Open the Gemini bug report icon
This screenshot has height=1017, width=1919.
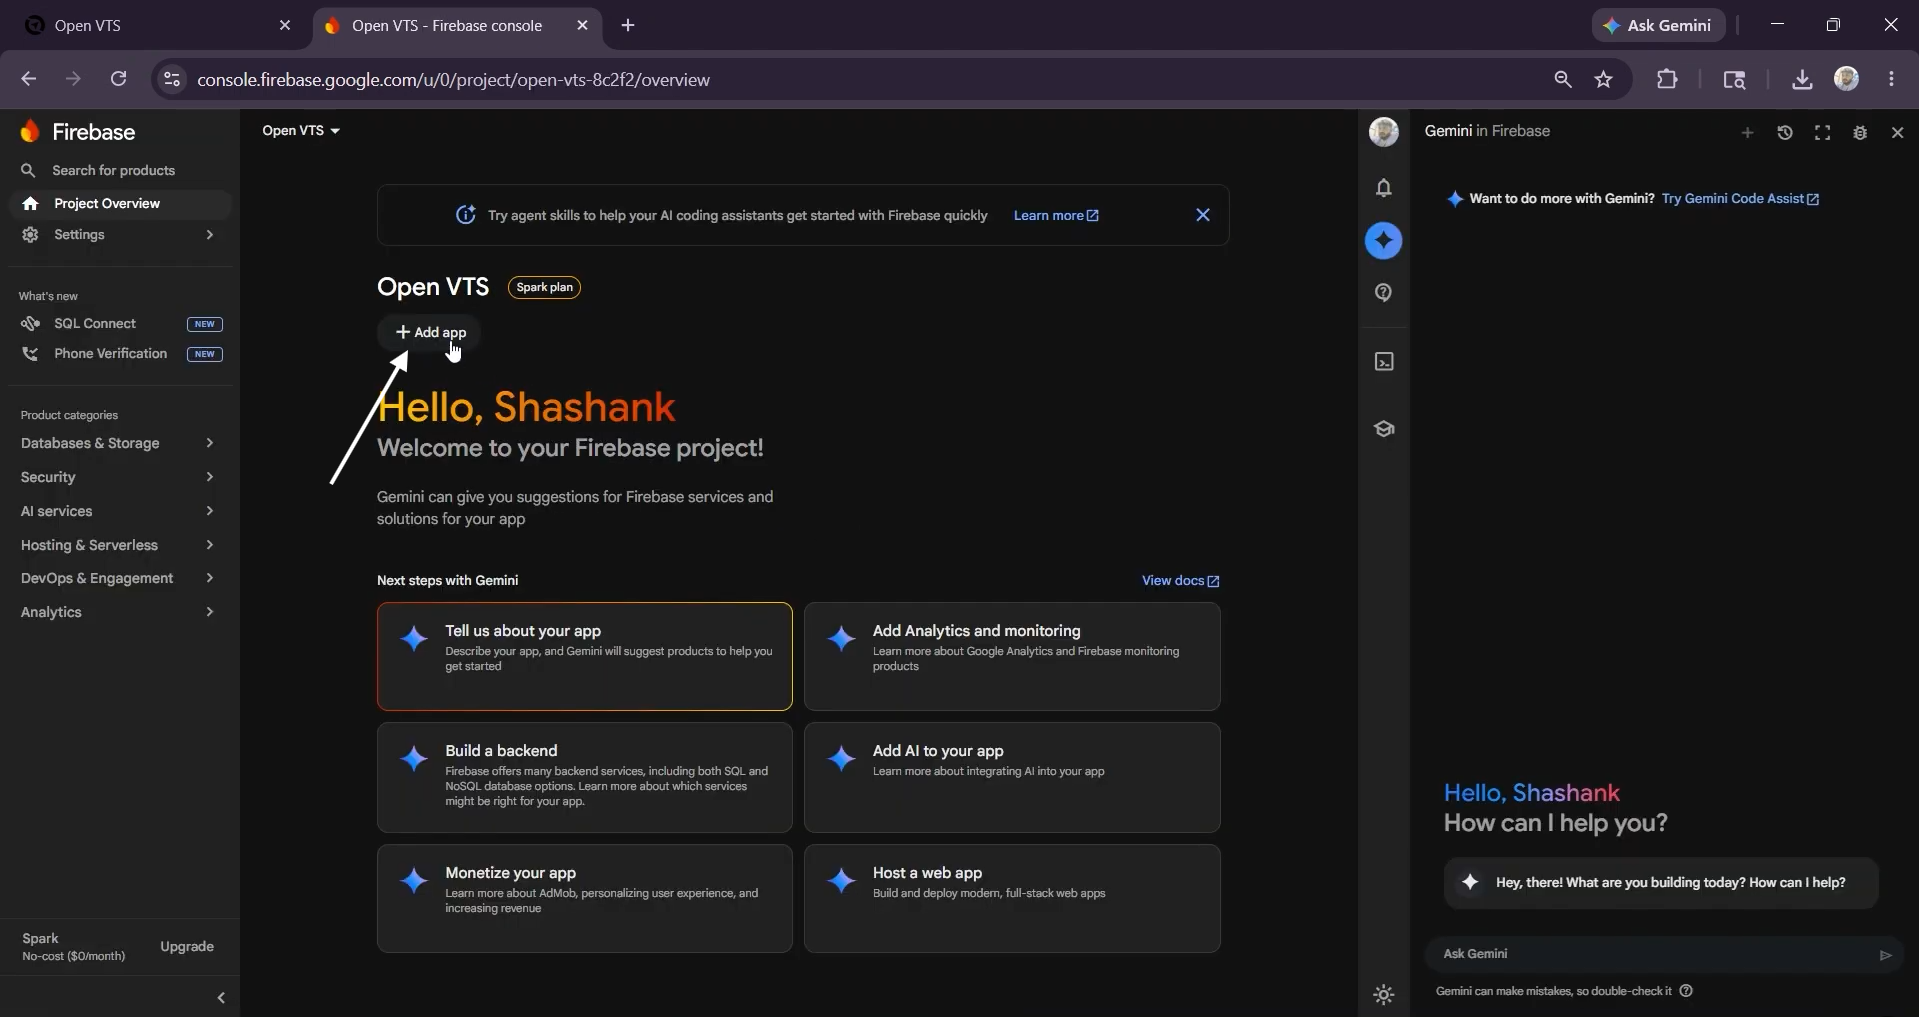[1860, 132]
